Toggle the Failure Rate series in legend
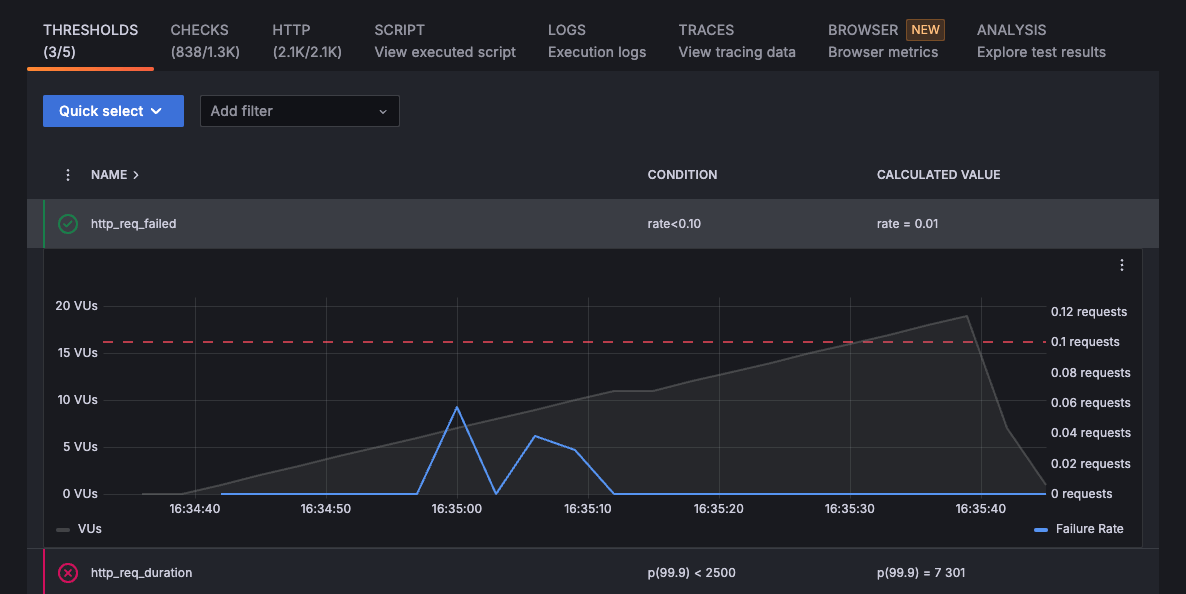The image size is (1186, 594). [1088, 529]
